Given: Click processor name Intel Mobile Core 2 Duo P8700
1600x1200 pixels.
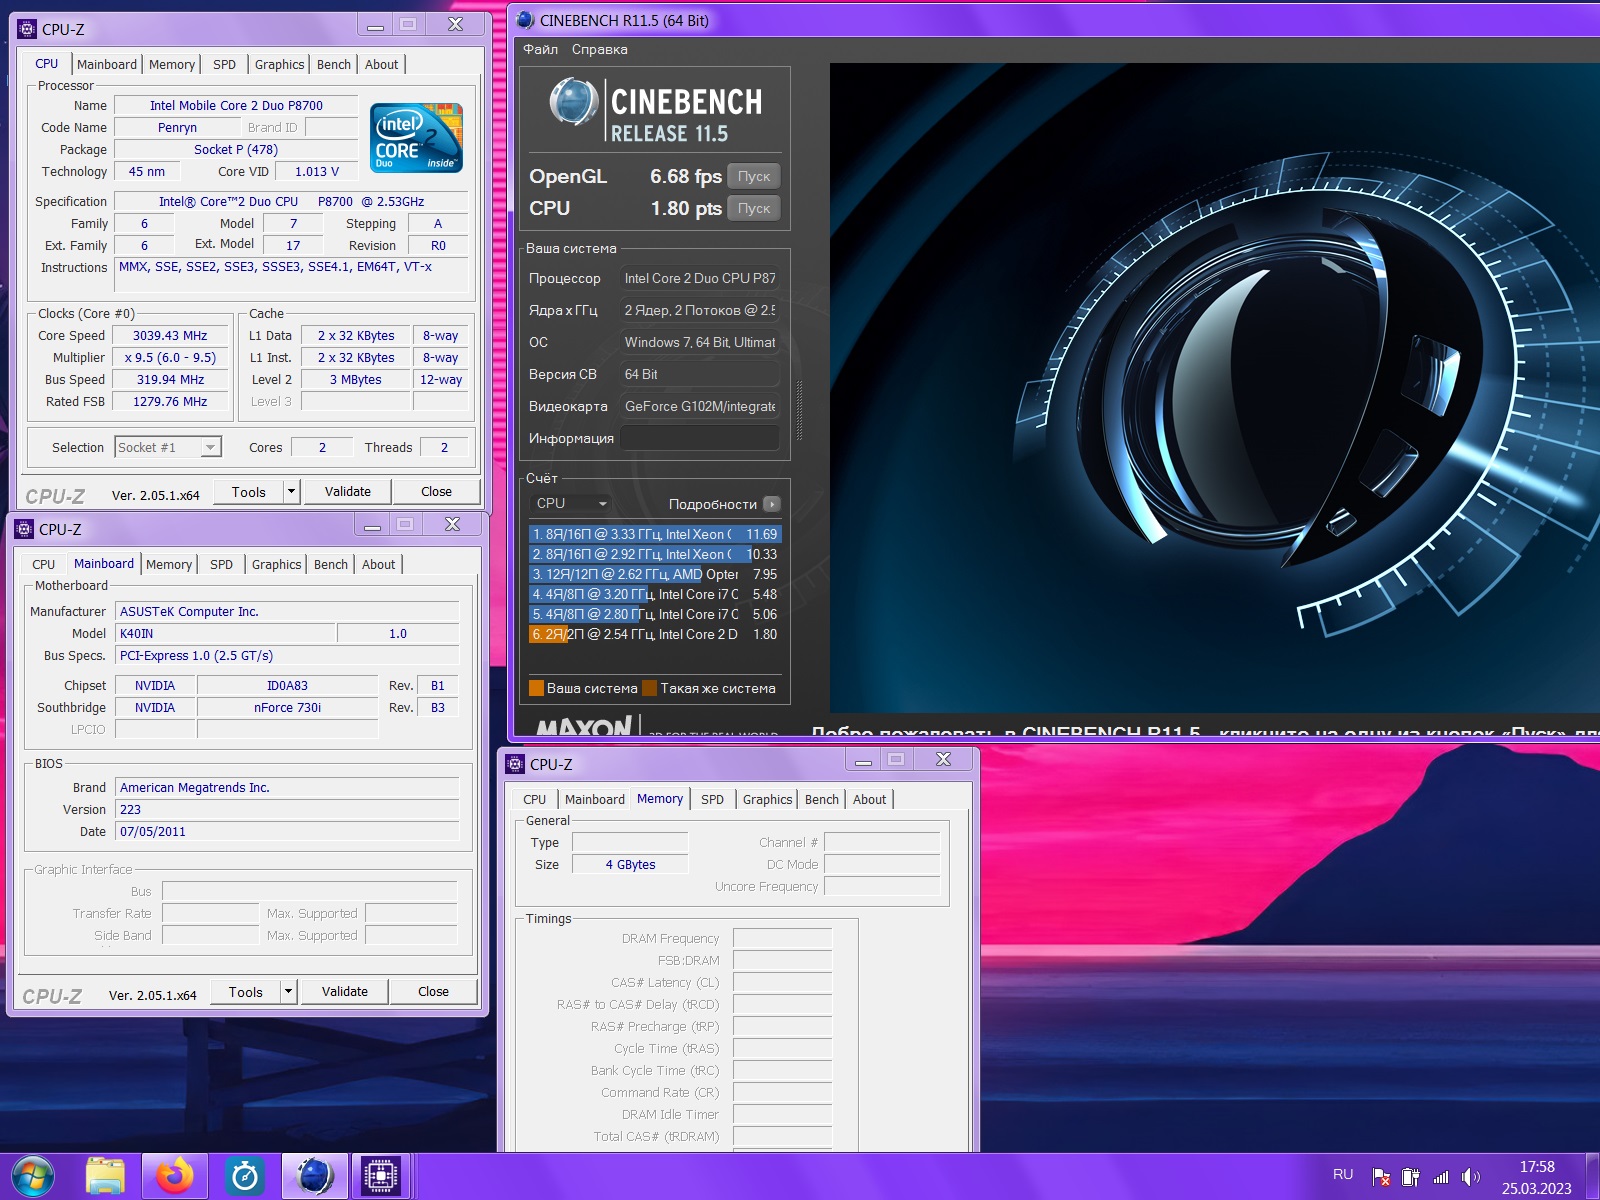Looking at the screenshot, I should [x=236, y=105].
